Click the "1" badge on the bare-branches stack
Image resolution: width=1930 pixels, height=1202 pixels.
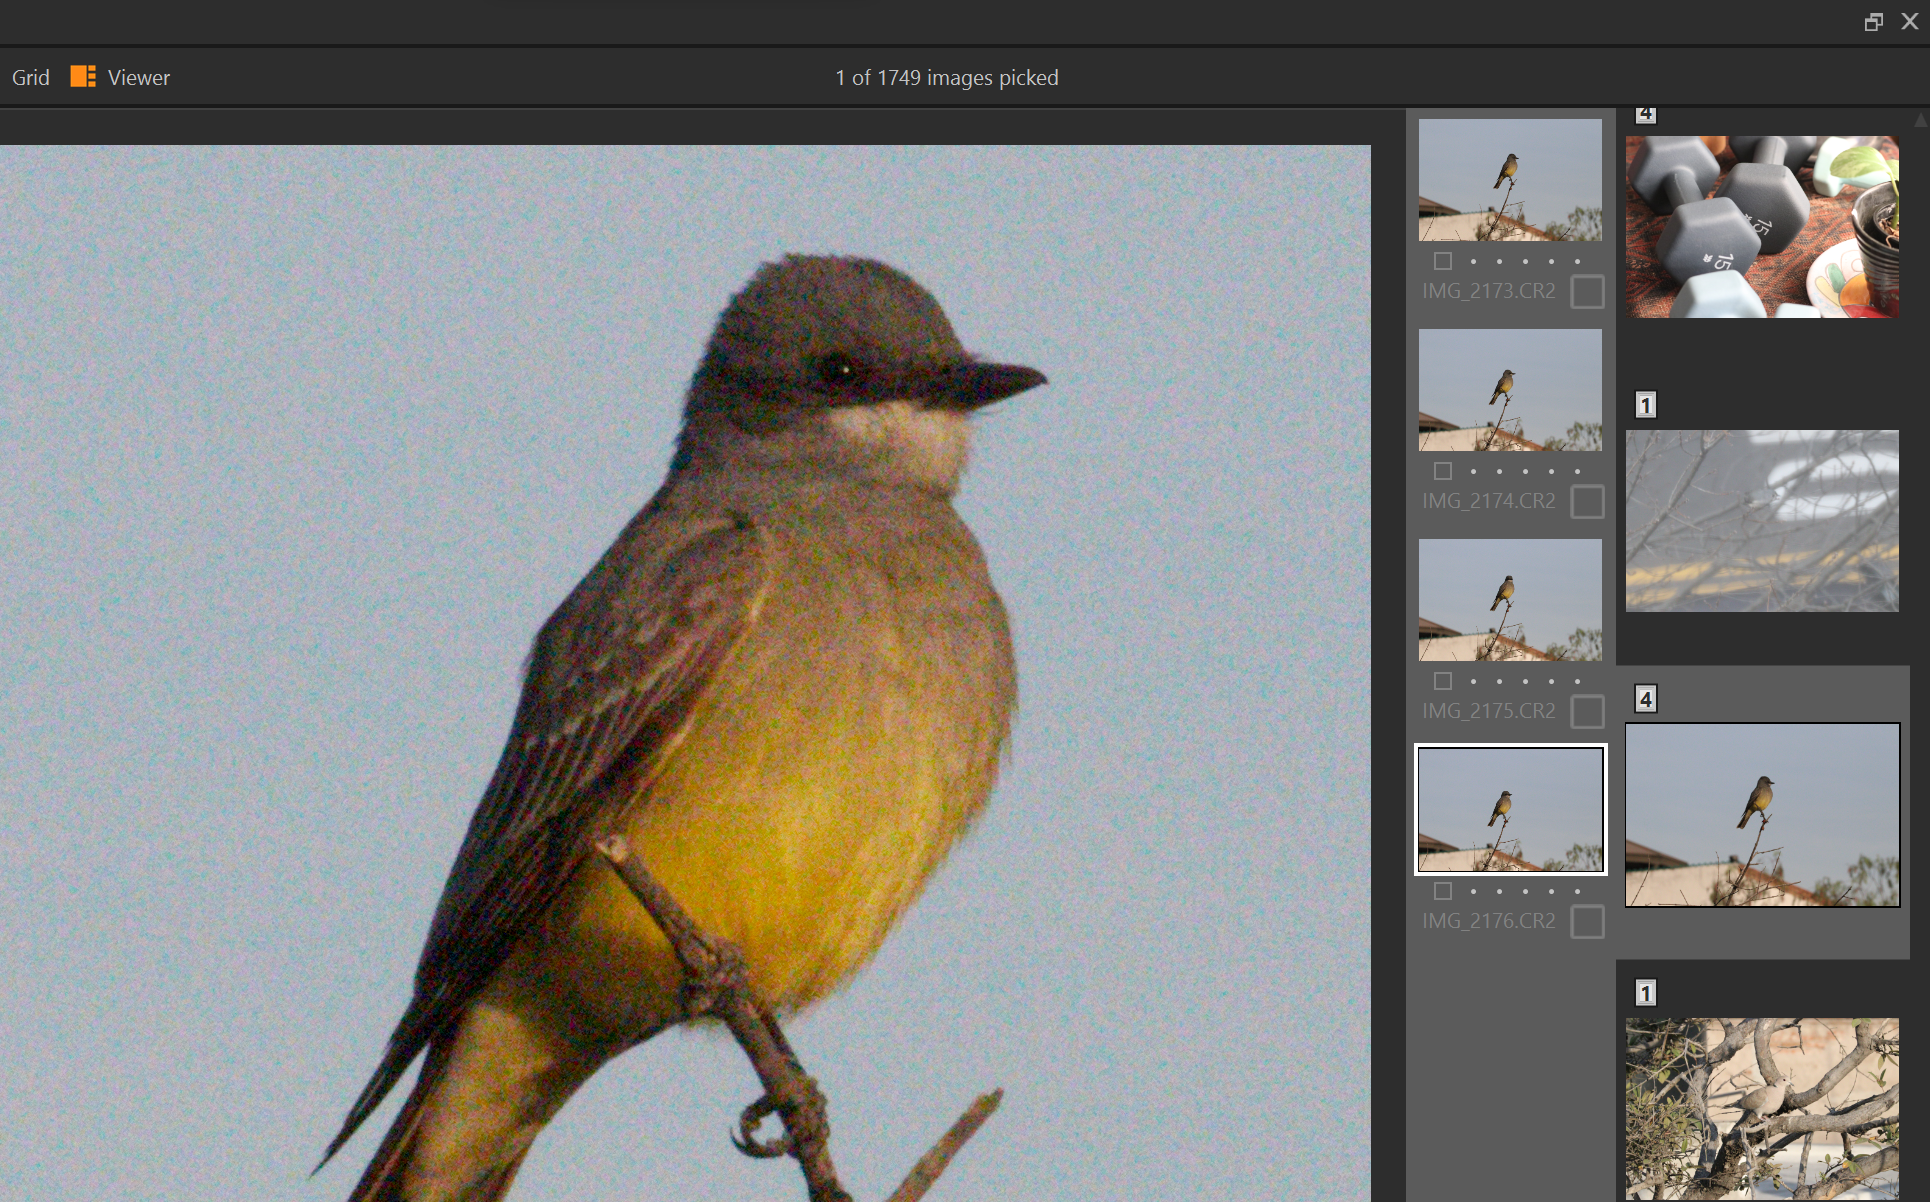1646,405
